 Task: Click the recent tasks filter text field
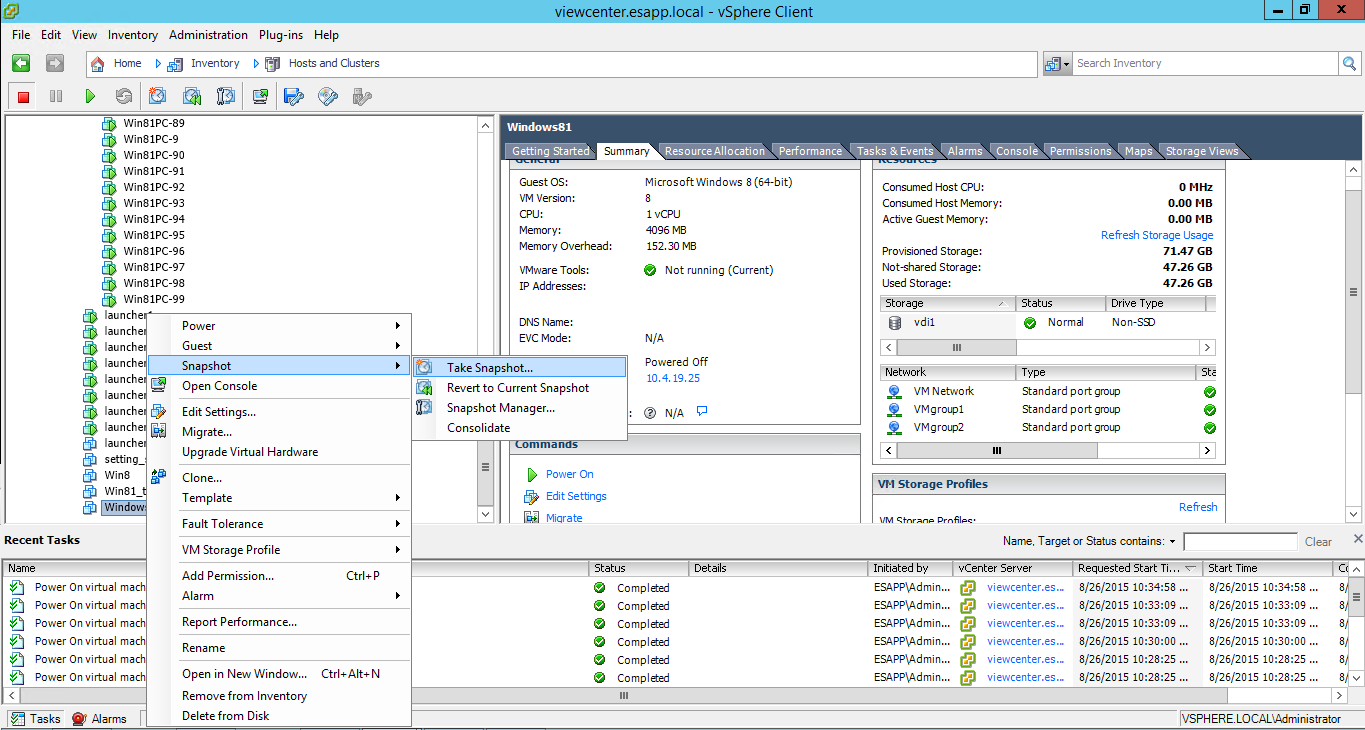tap(1239, 541)
